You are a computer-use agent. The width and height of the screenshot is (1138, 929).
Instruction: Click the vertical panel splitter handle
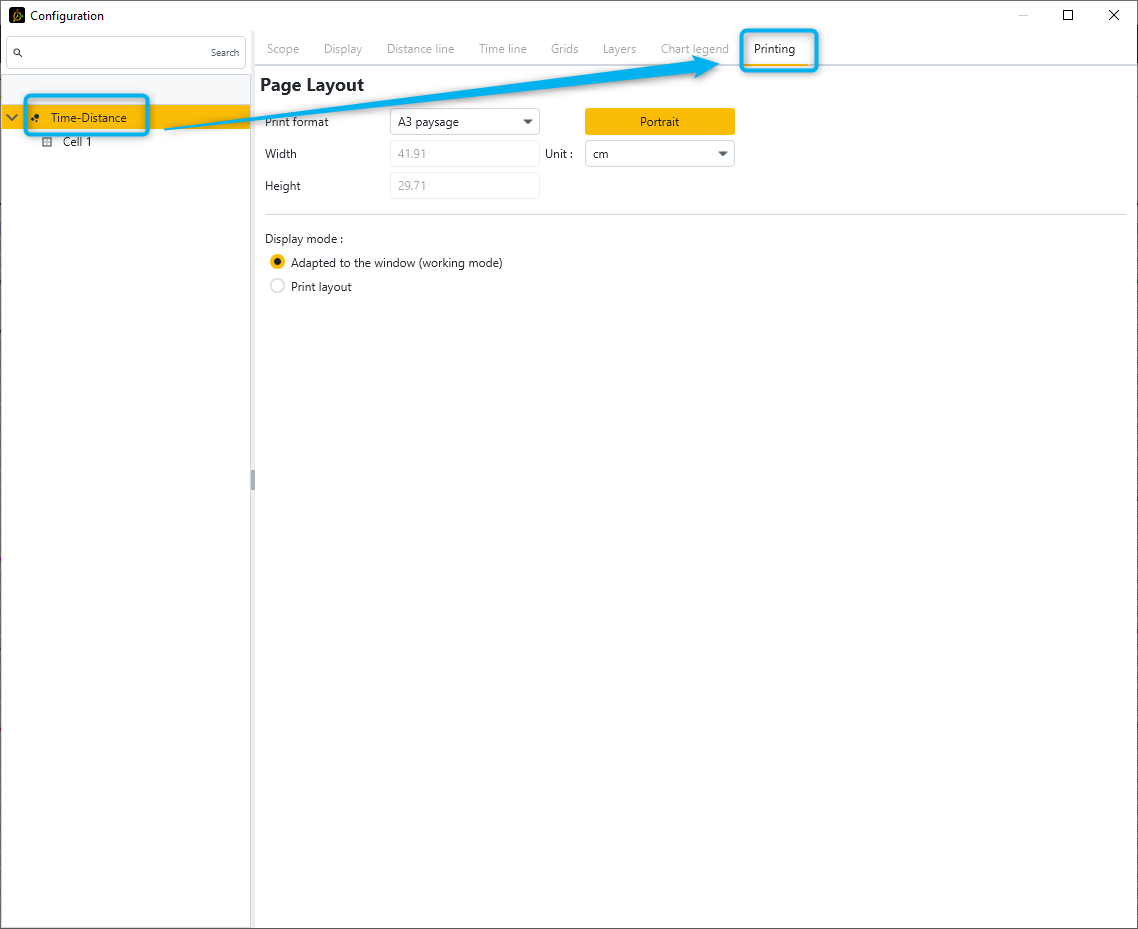click(253, 480)
